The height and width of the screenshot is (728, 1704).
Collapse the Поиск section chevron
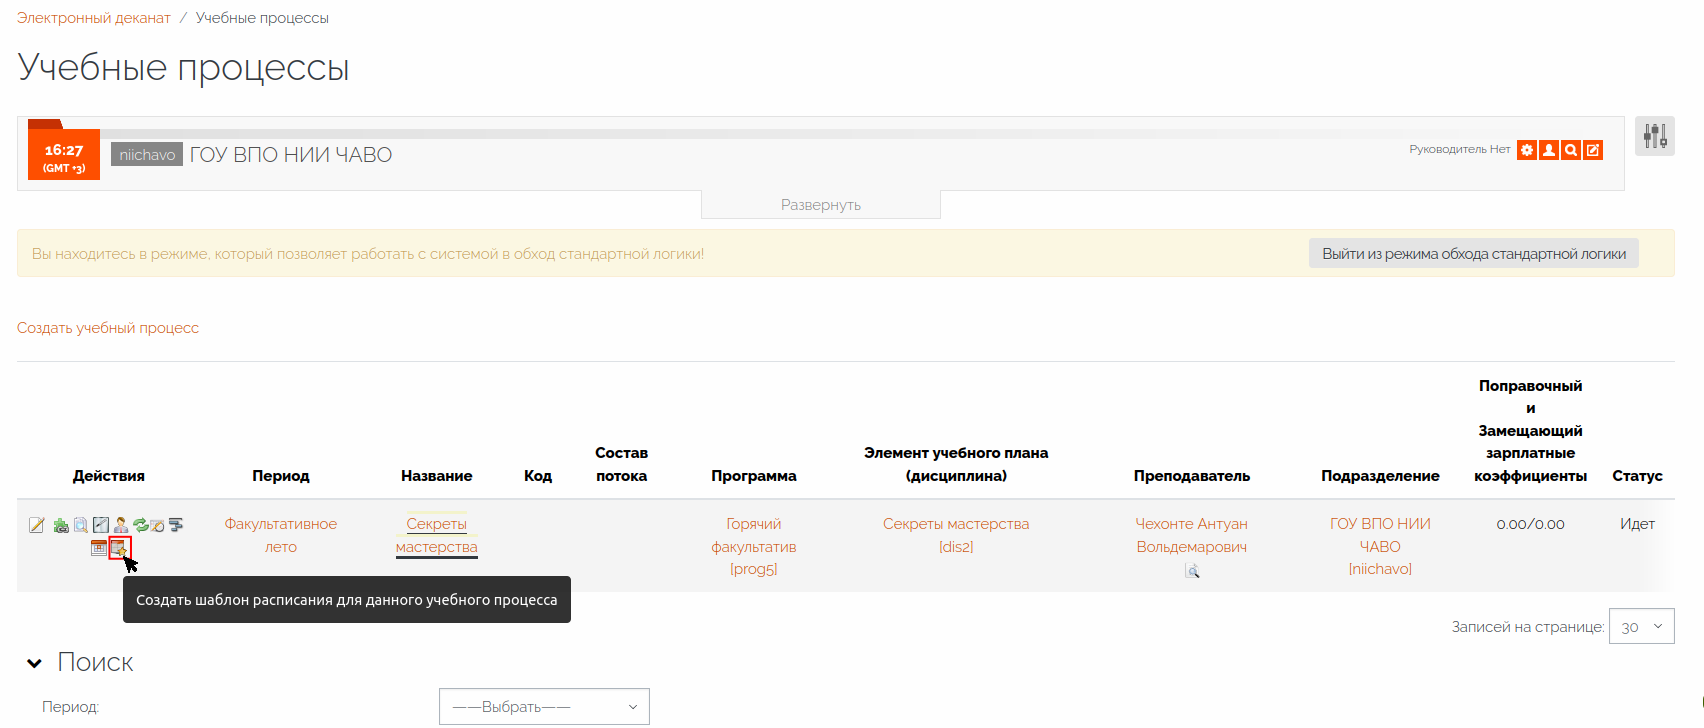pyautogui.click(x=35, y=663)
